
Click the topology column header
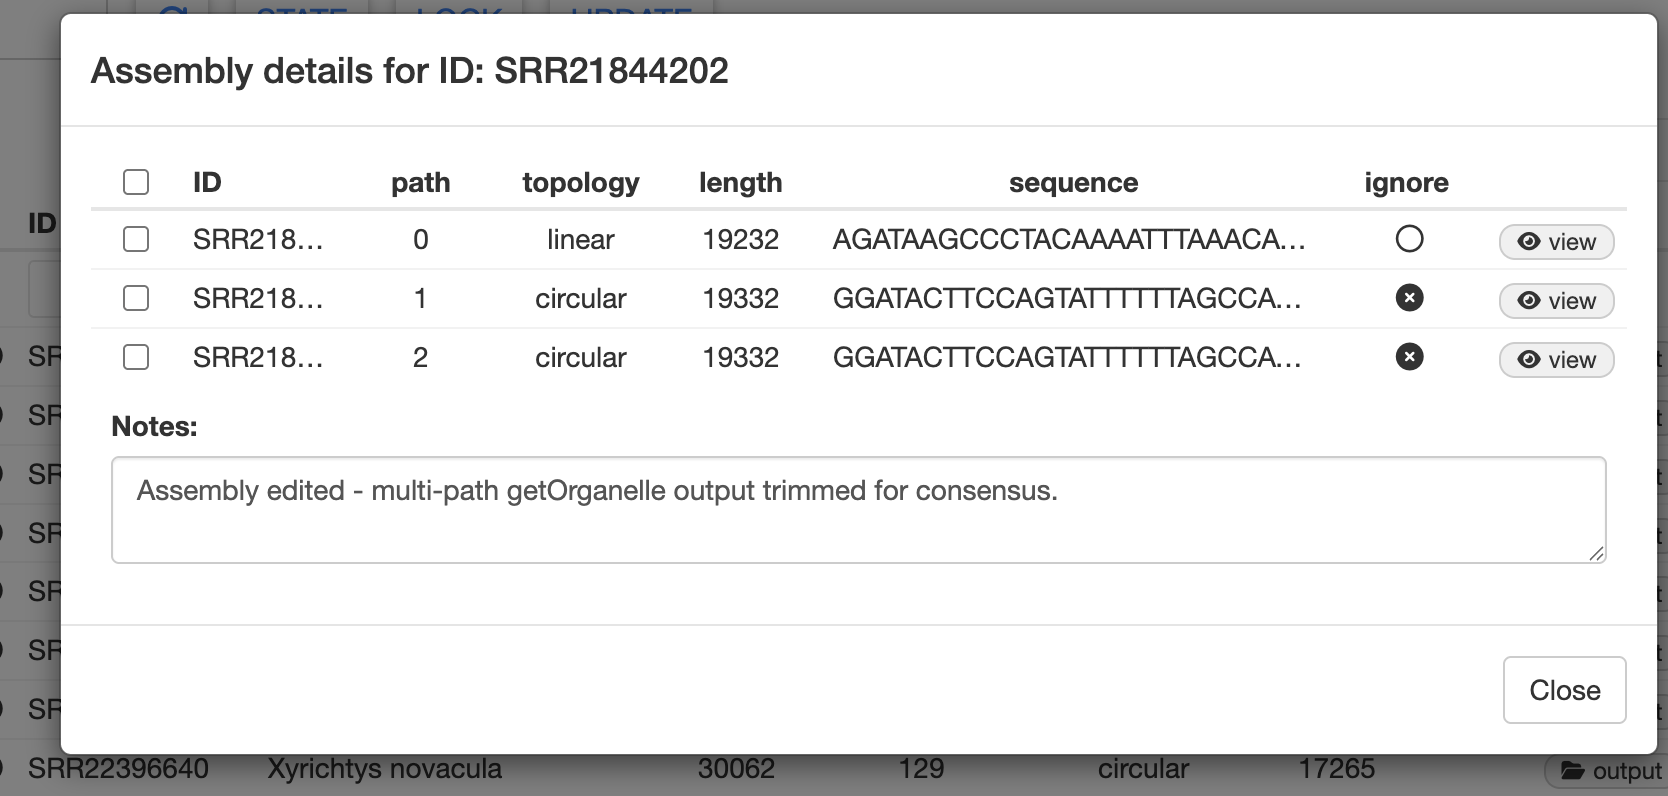[580, 182]
